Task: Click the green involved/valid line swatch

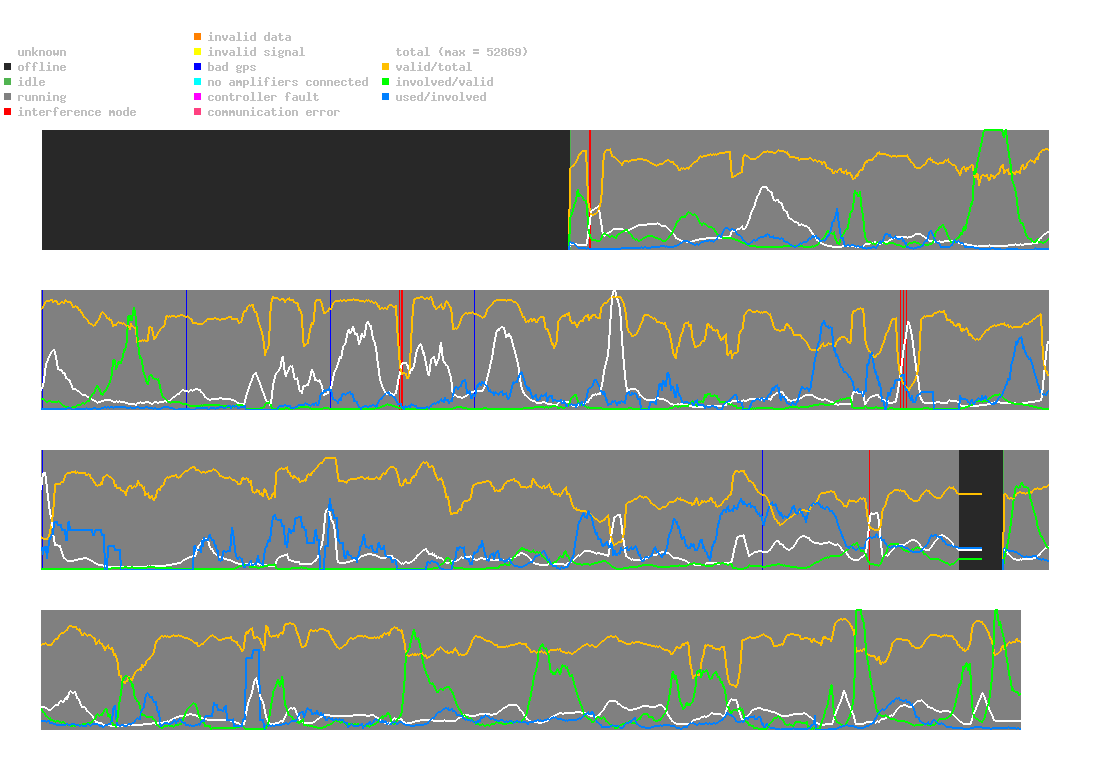Action: pyautogui.click(x=386, y=82)
